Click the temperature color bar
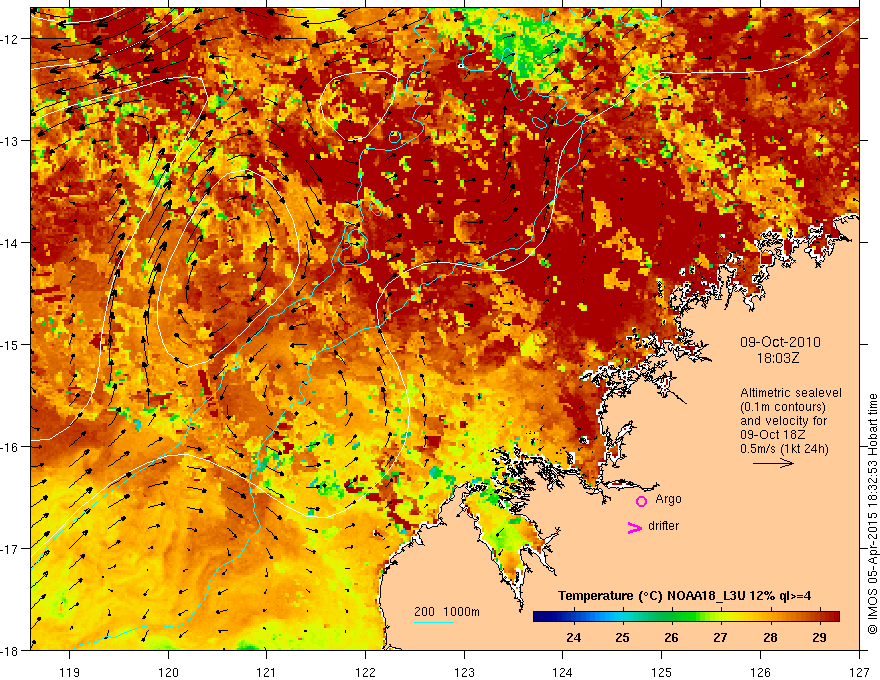Viewport: 880px width, 680px height. click(x=686, y=617)
